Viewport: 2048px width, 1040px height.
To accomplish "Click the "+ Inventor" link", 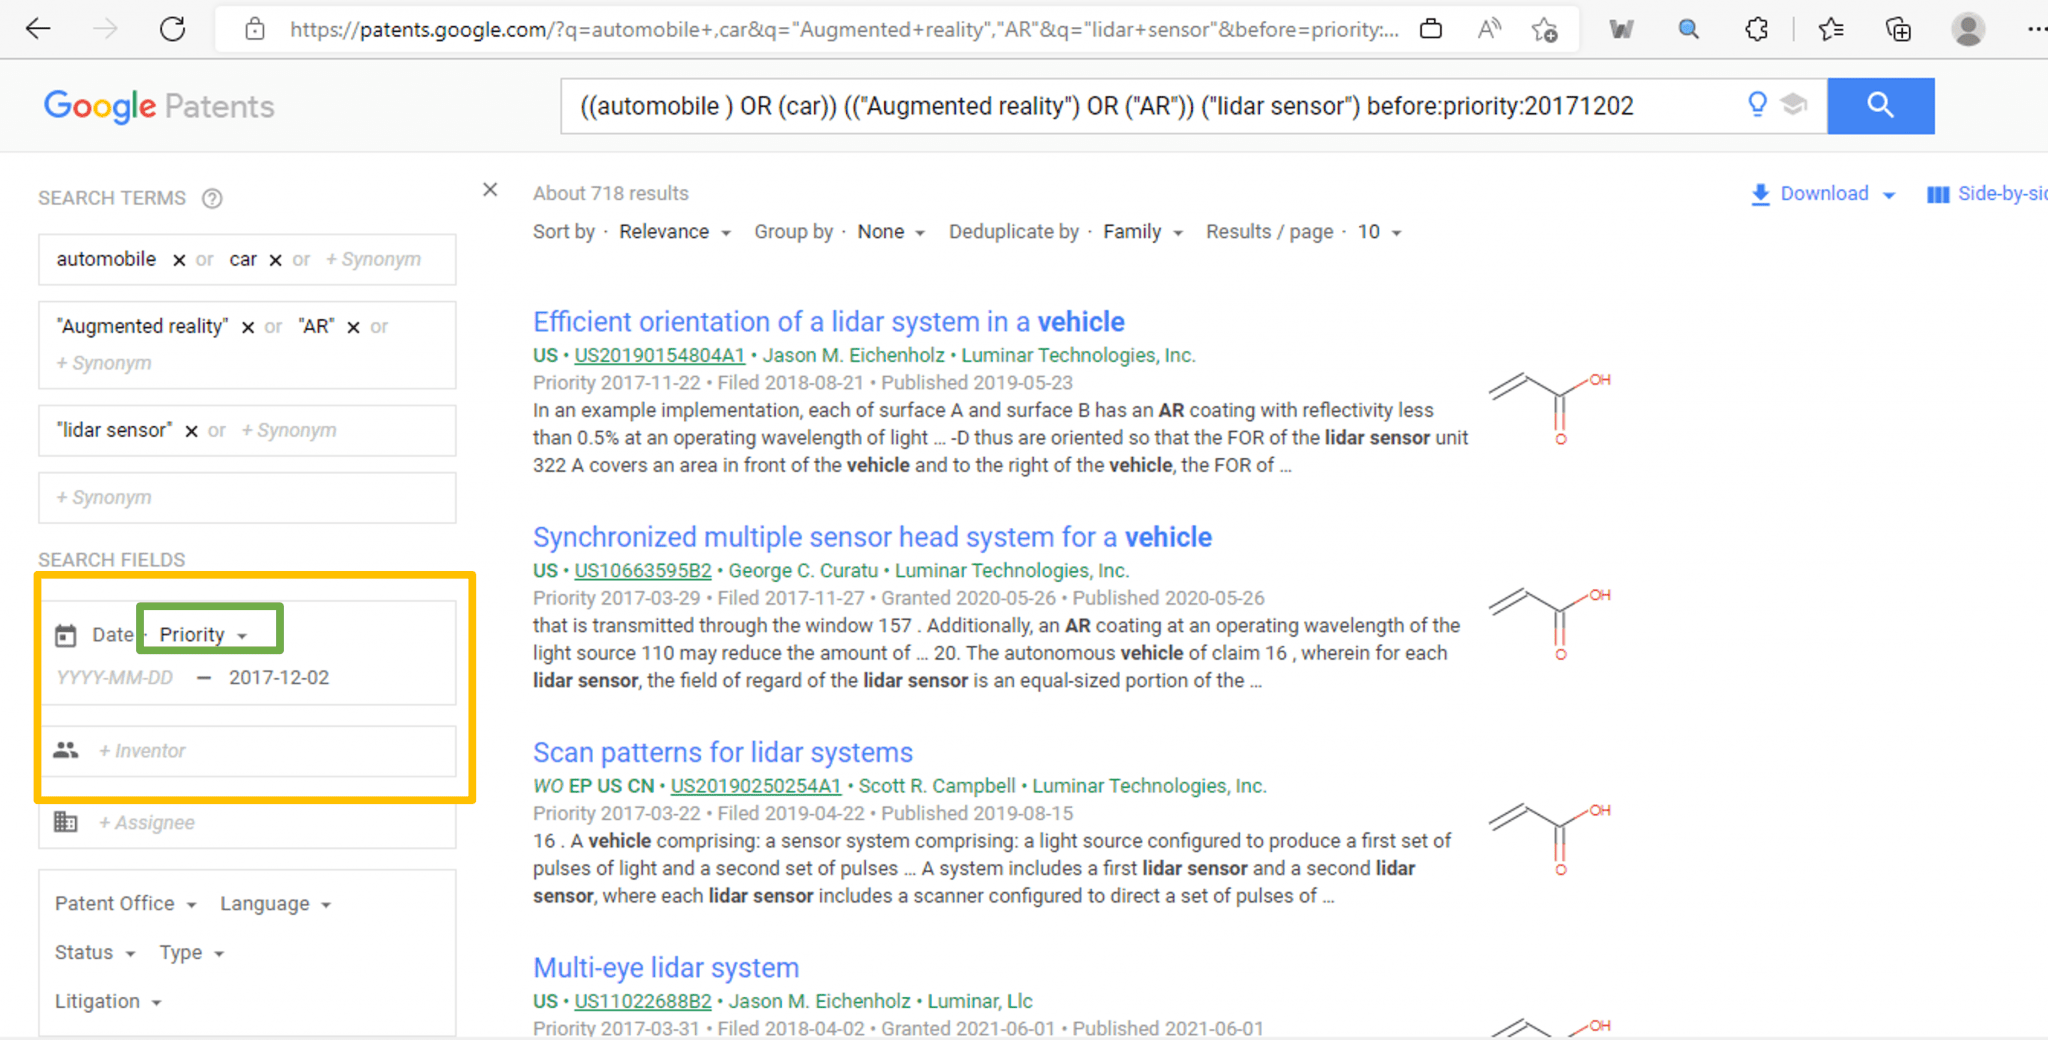I will tap(142, 749).
